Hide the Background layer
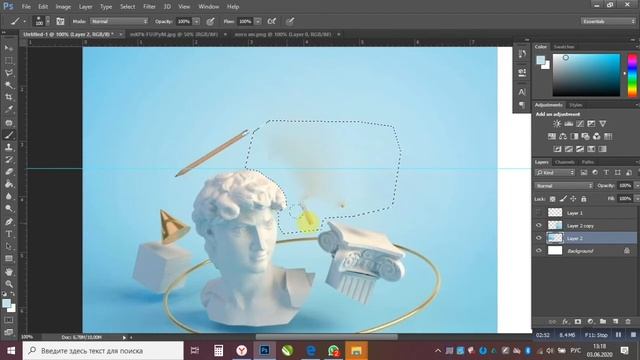640x360 pixels. (539, 251)
